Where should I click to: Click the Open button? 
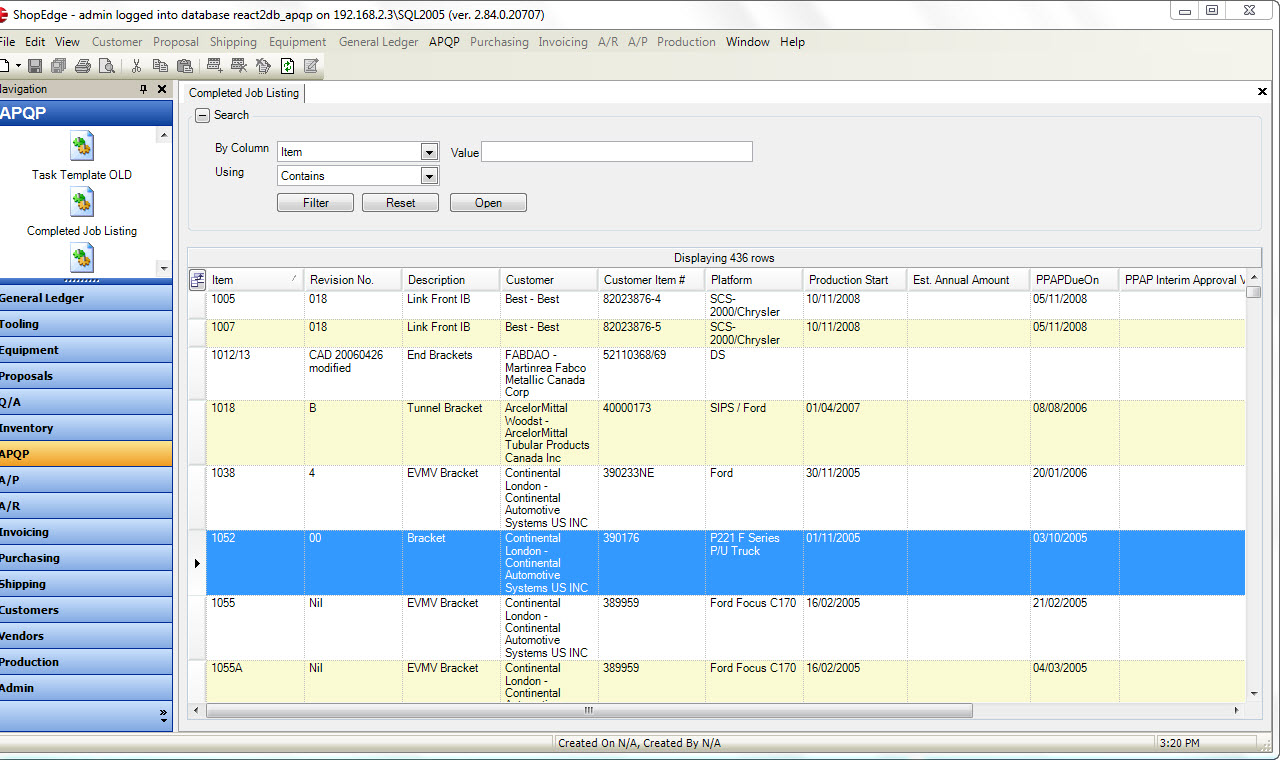click(x=488, y=203)
